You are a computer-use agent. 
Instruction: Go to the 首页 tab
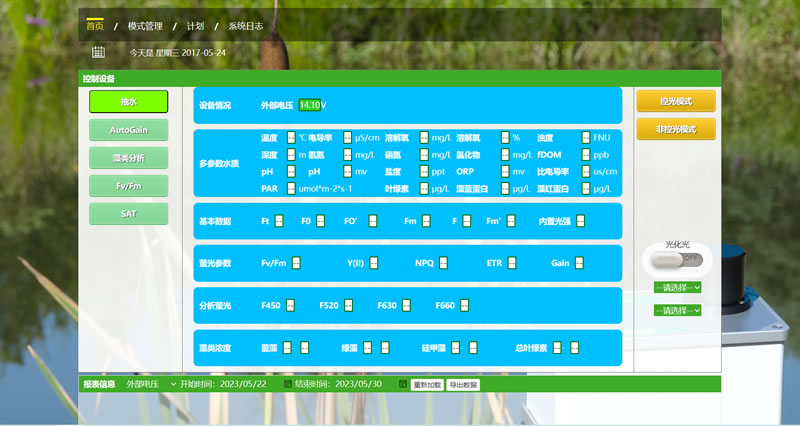pos(95,25)
